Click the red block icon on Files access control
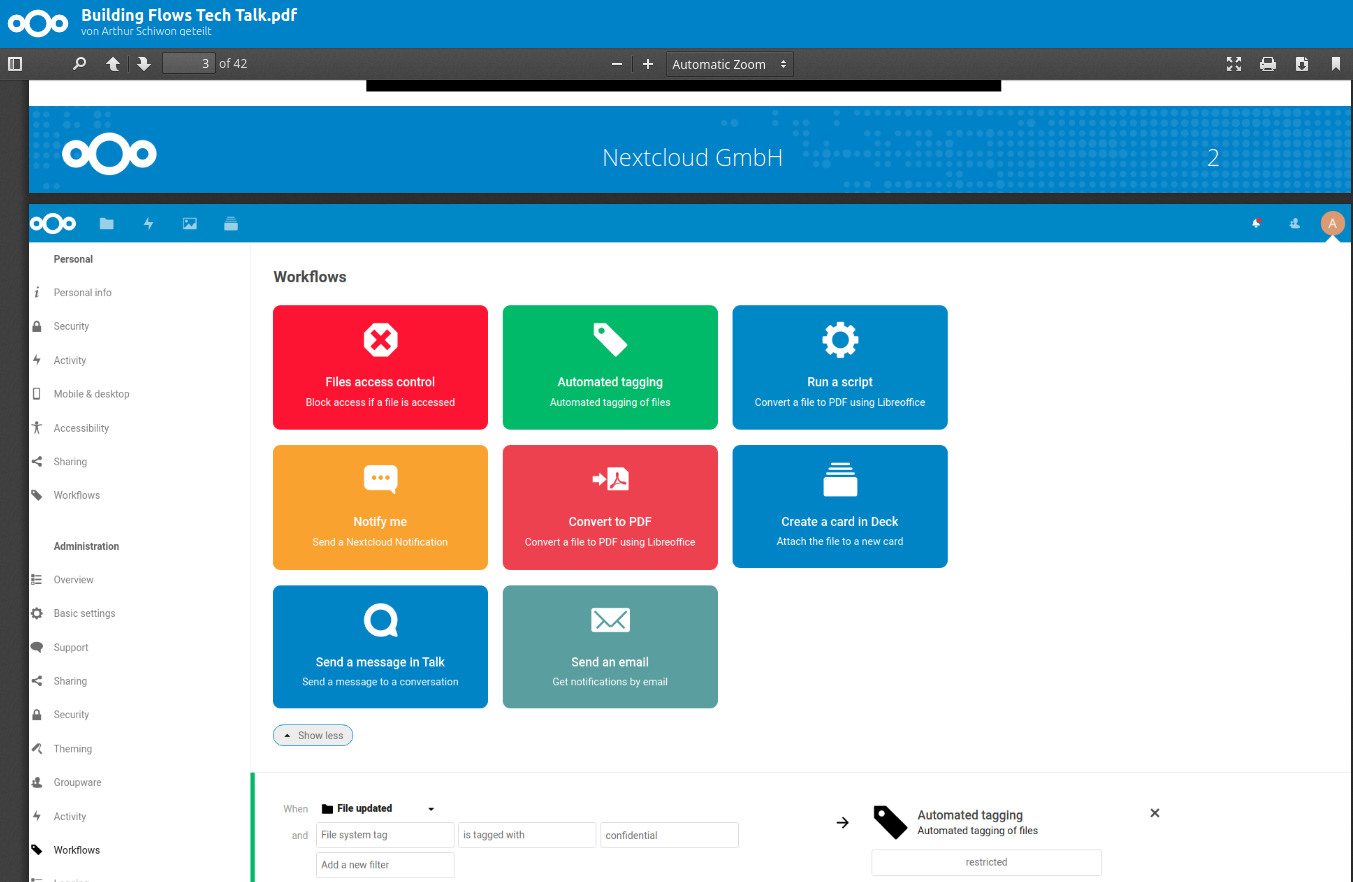 tap(380, 340)
